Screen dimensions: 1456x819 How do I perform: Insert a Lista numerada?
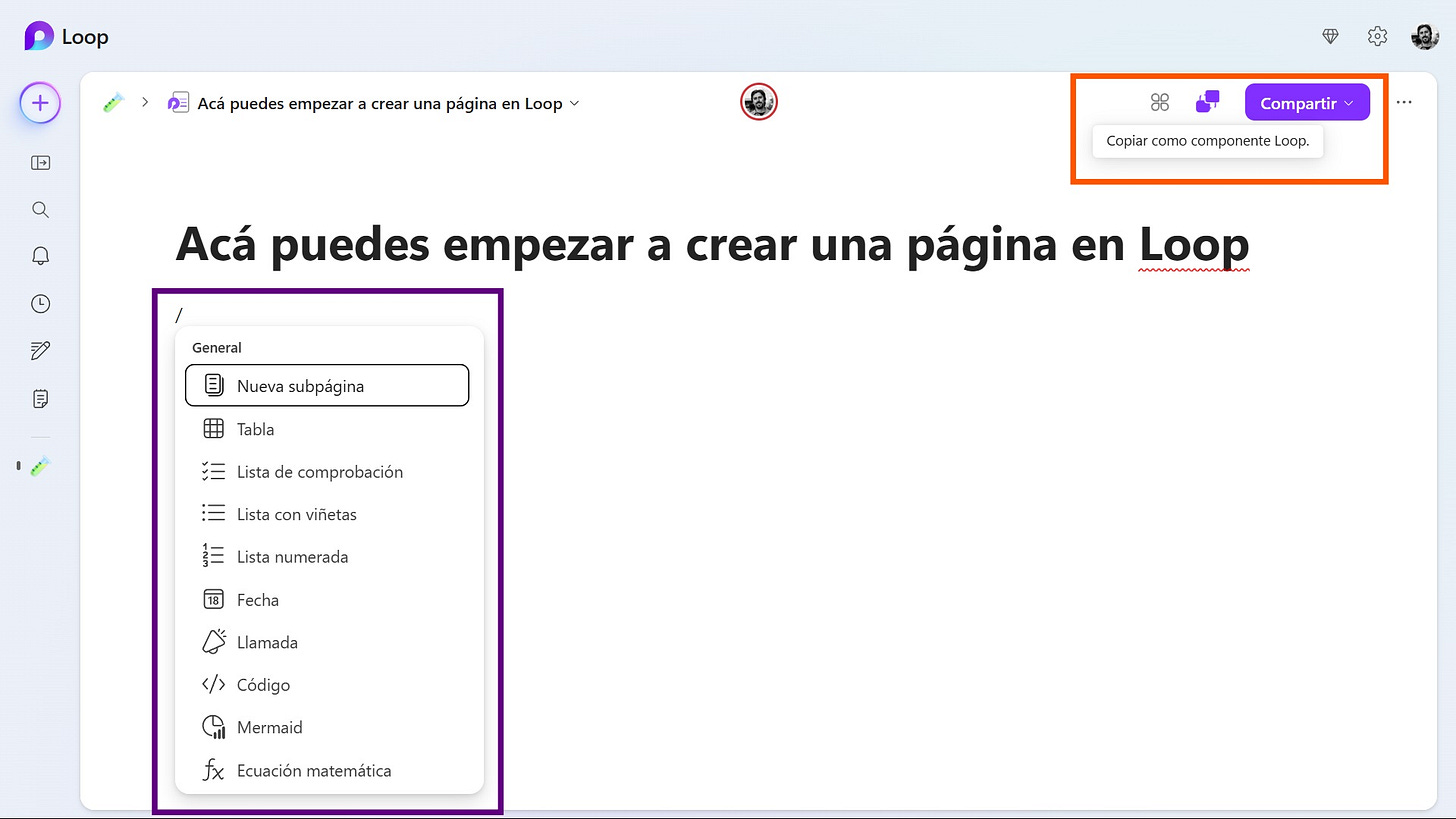coord(327,557)
